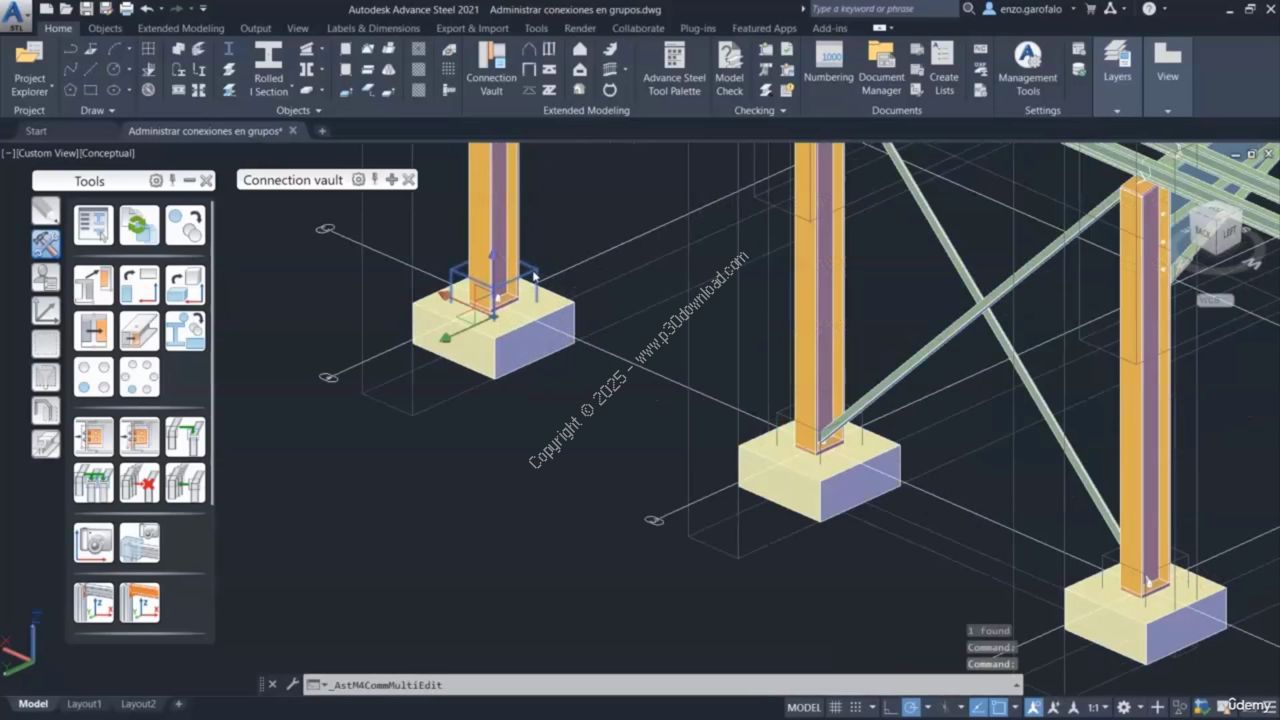Image resolution: width=1280 pixels, height=720 pixels.
Task: Open Management Tools in Settings
Action: point(1027,68)
